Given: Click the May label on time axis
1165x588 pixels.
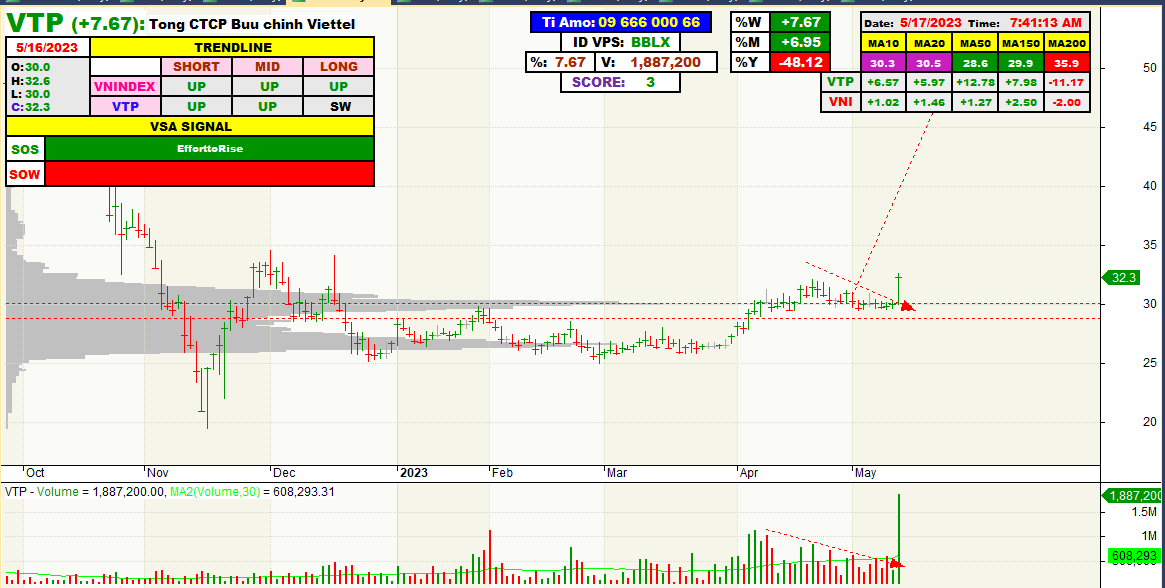Looking at the screenshot, I should [x=866, y=473].
